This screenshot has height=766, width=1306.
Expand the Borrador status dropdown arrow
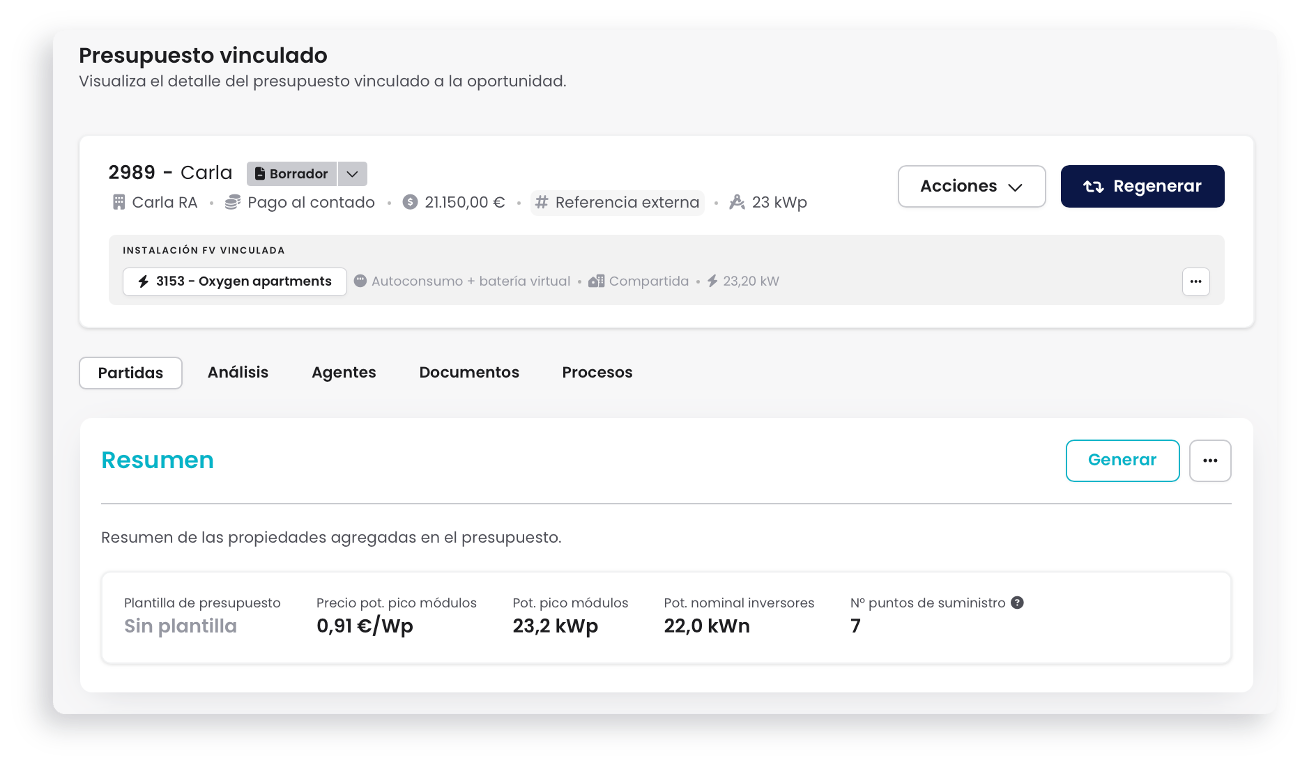click(x=352, y=174)
